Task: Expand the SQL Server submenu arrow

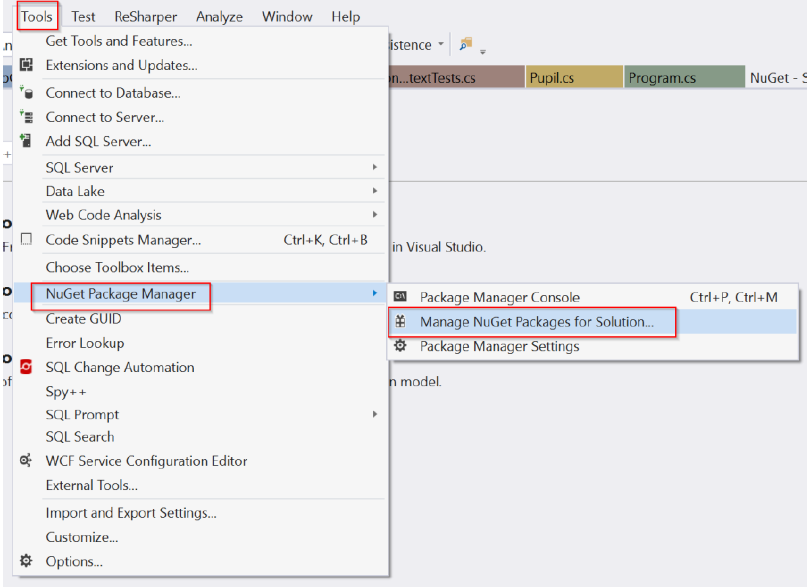Action: point(375,167)
